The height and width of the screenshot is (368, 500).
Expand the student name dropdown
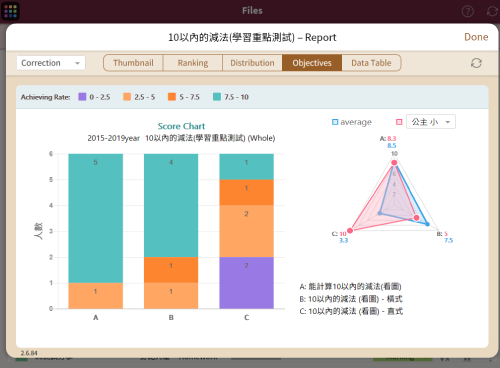pos(431,122)
